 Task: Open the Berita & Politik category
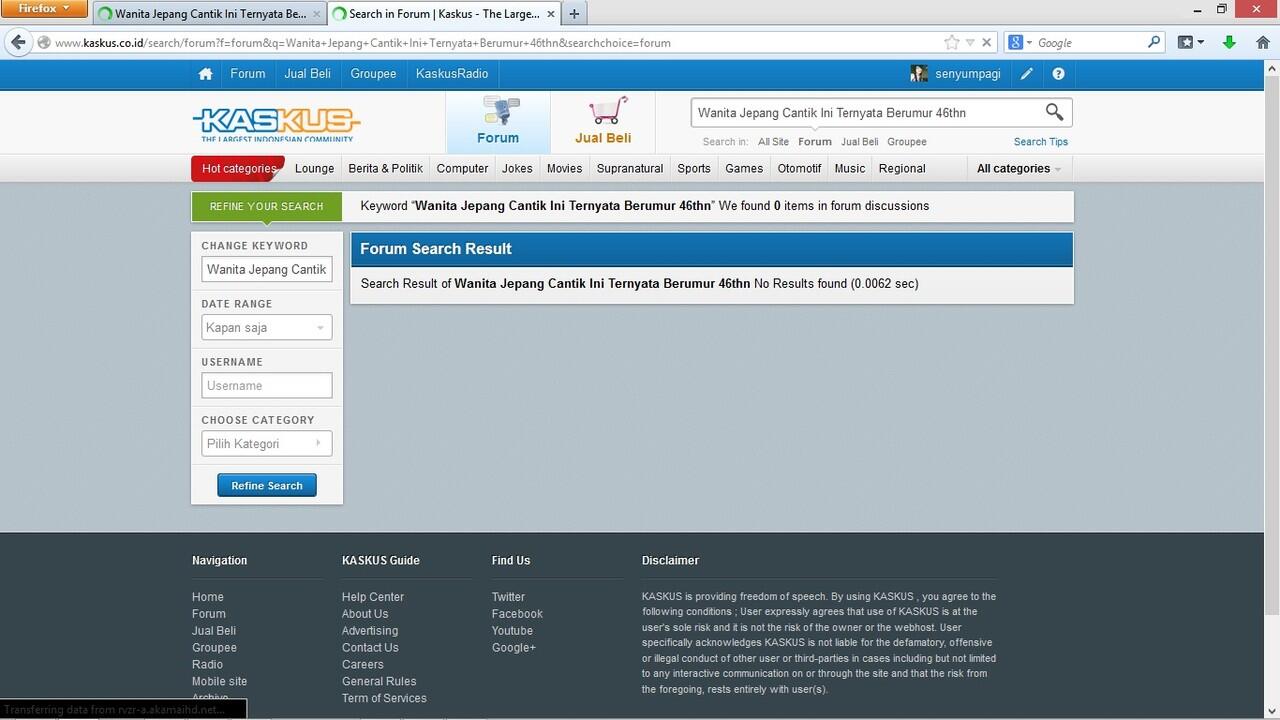tap(385, 168)
